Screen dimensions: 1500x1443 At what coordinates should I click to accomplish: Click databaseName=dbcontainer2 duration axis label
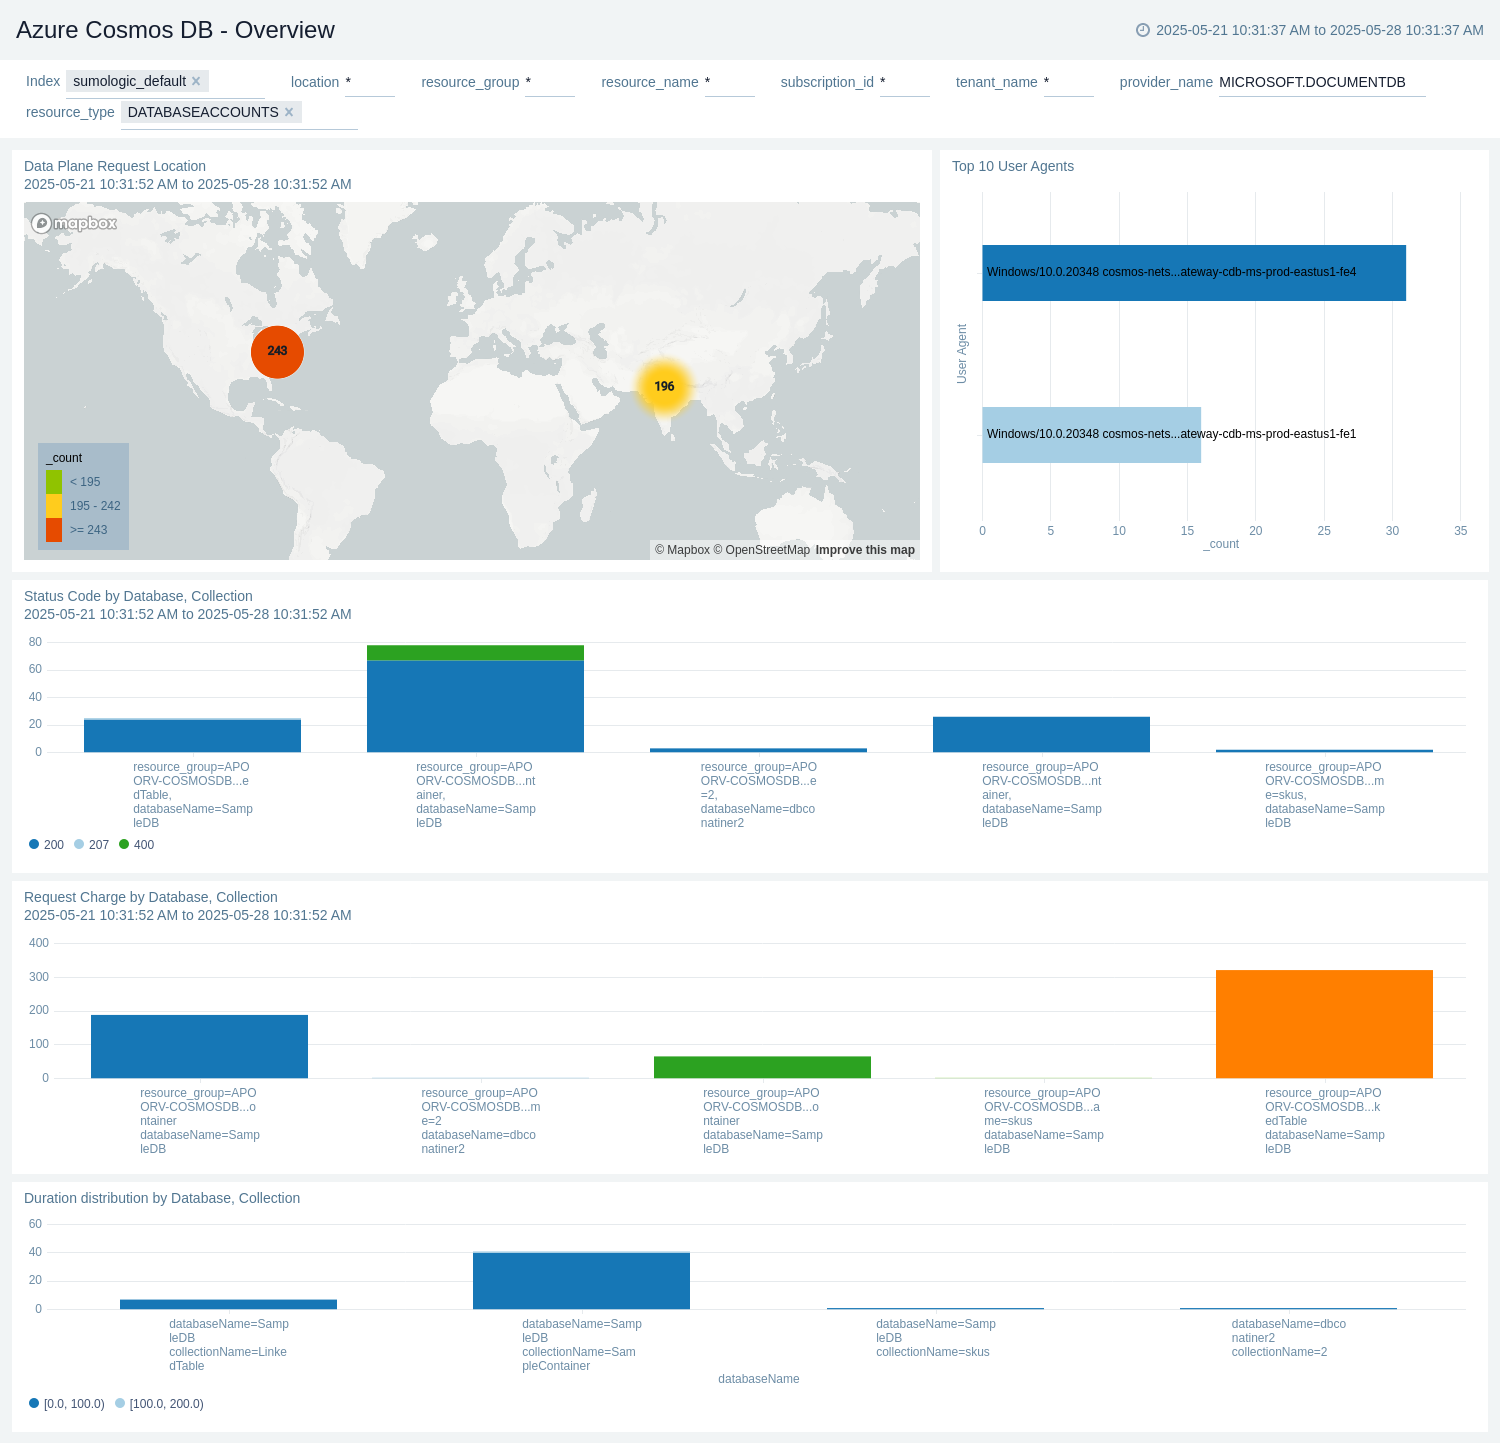tap(1289, 1338)
